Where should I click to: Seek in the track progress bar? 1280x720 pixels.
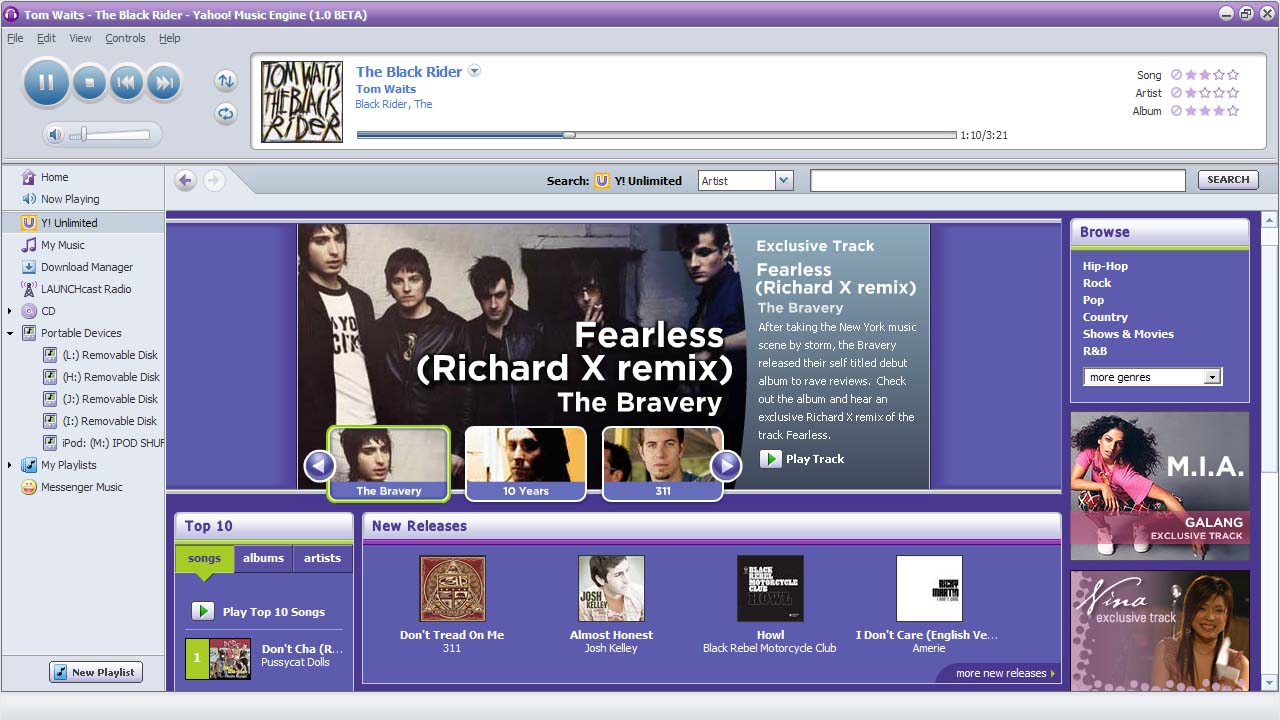(656, 135)
